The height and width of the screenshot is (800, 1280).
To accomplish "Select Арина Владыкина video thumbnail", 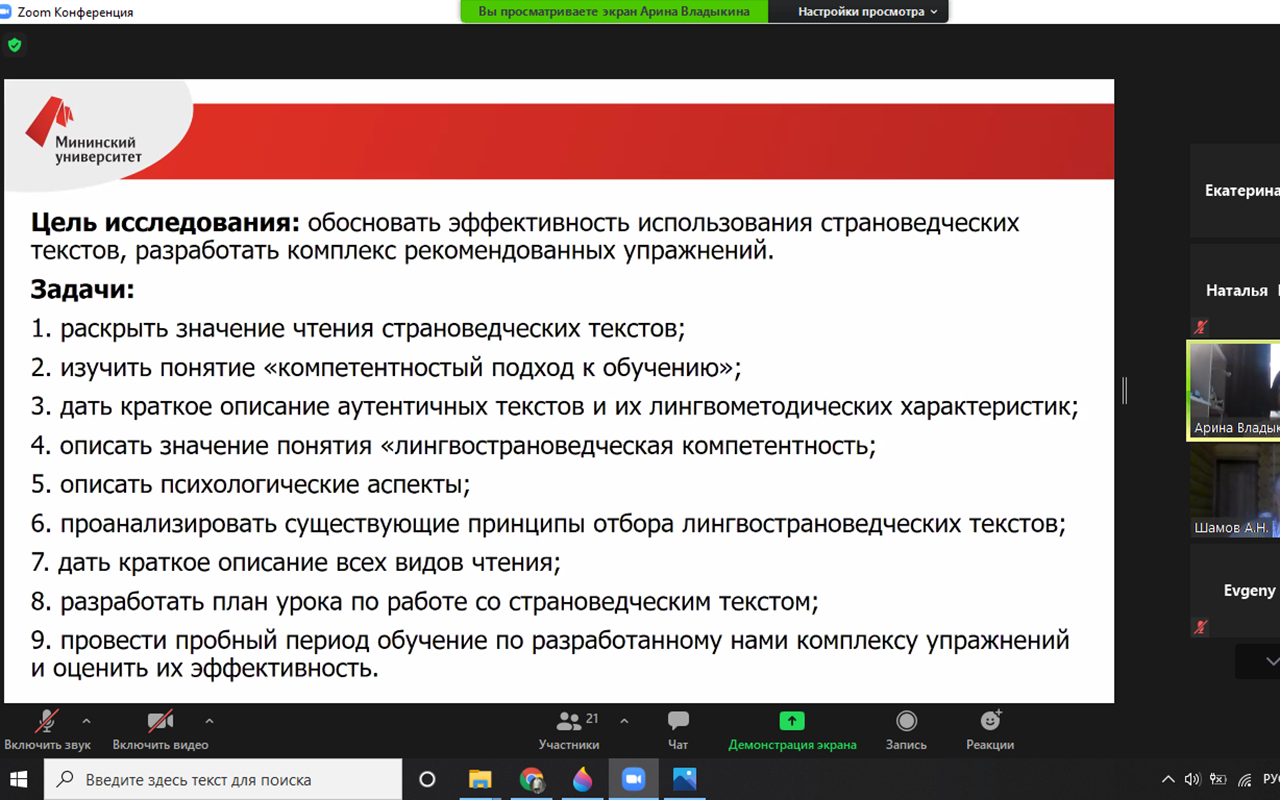I will click(x=1233, y=390).
